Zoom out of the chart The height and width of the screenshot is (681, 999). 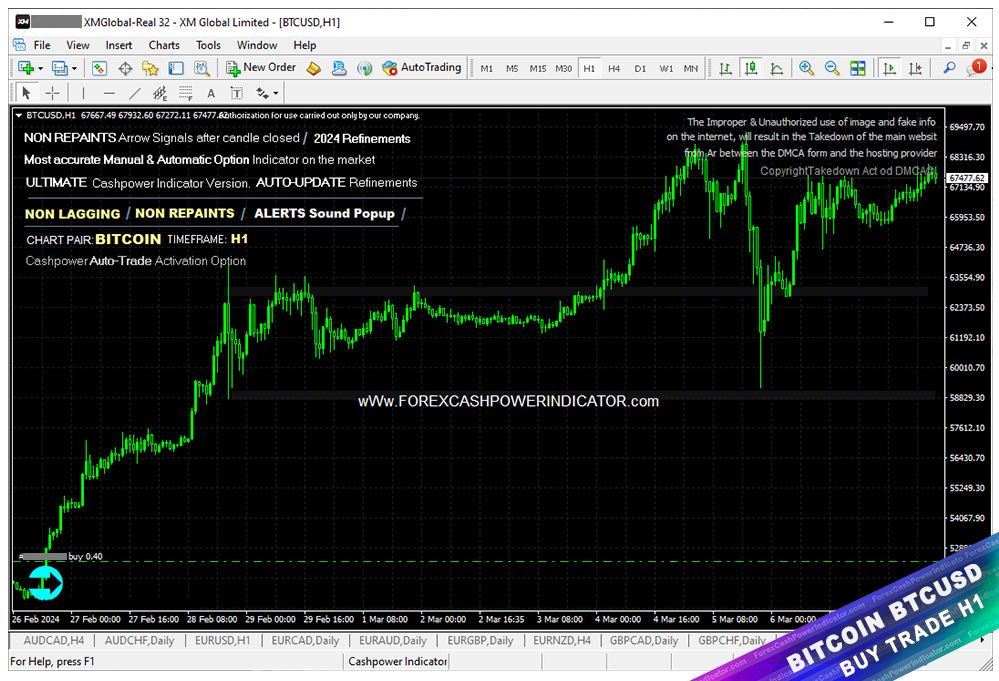(x=831, y=68)
